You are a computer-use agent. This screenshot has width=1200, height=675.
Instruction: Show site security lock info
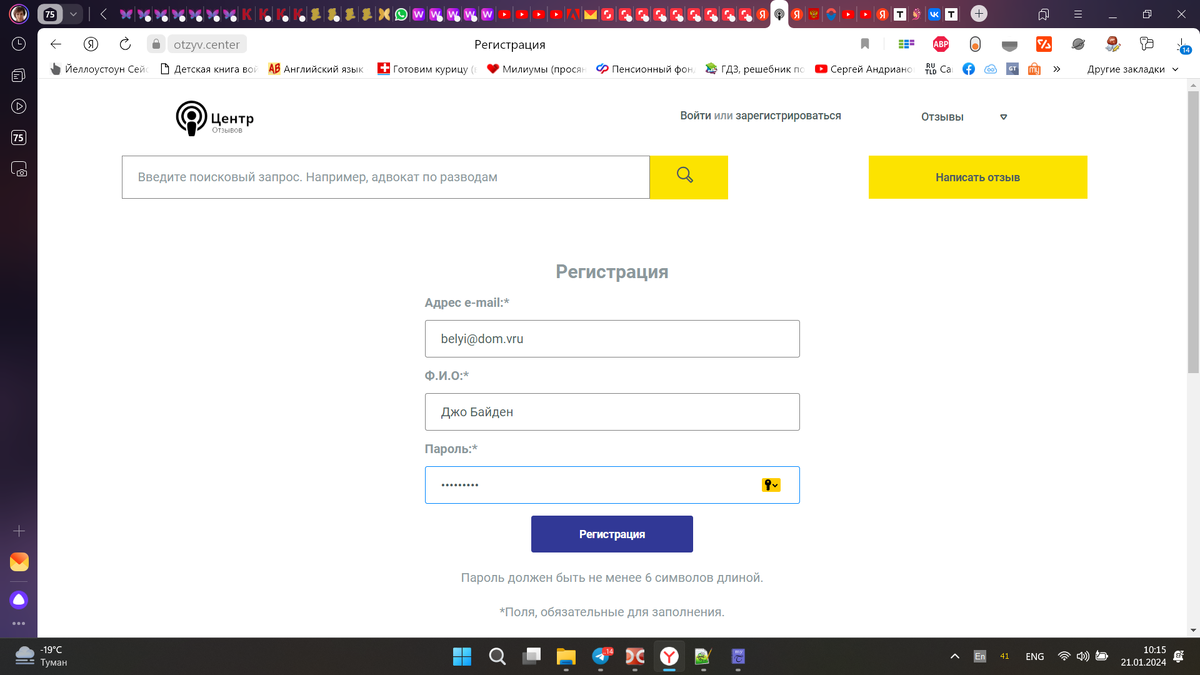coord(156,44)
